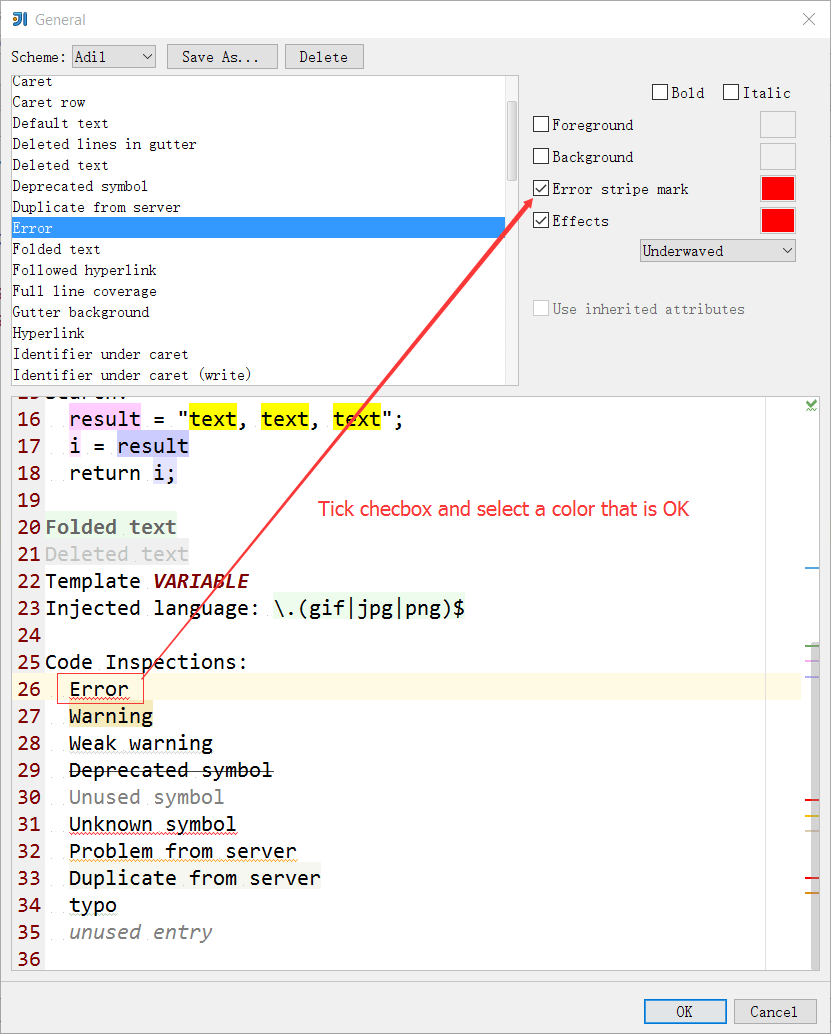The height and width of the screenshot is (1034, 831).
Task: Enable the Bold checkbox
Action: coord(660,92)
